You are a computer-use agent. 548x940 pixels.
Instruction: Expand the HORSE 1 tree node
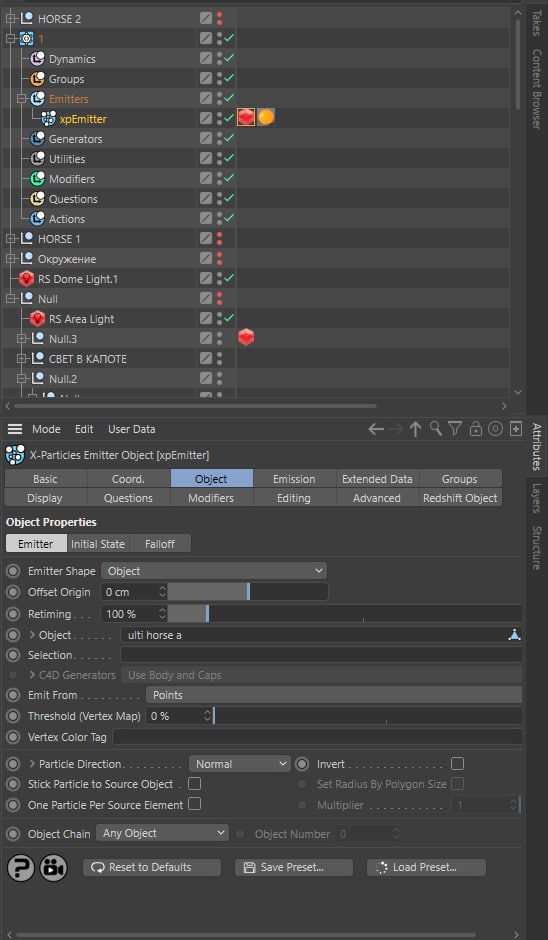point(10,239)
